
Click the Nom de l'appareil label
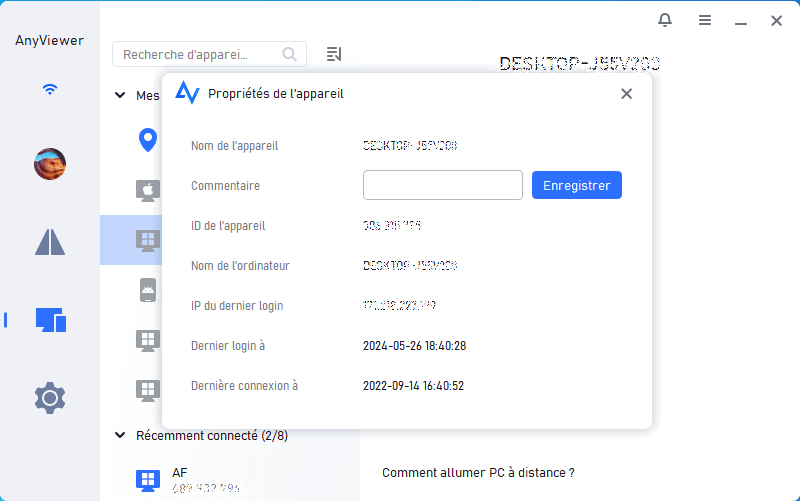click(235, 146)
